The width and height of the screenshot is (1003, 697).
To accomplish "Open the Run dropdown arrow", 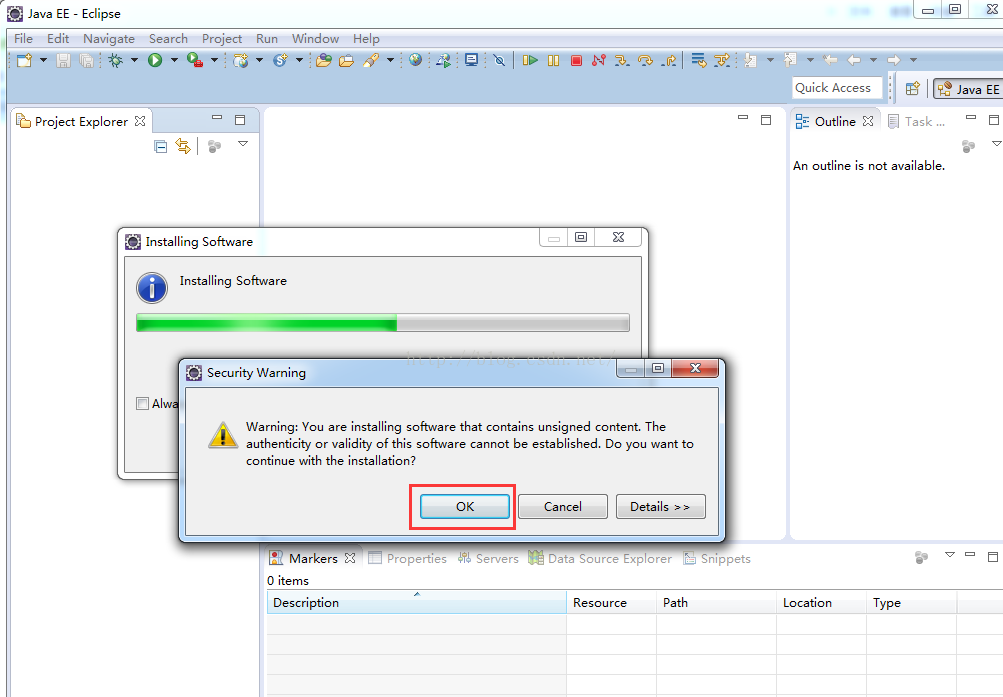I will pyautogui.click(x=174, y=60).
